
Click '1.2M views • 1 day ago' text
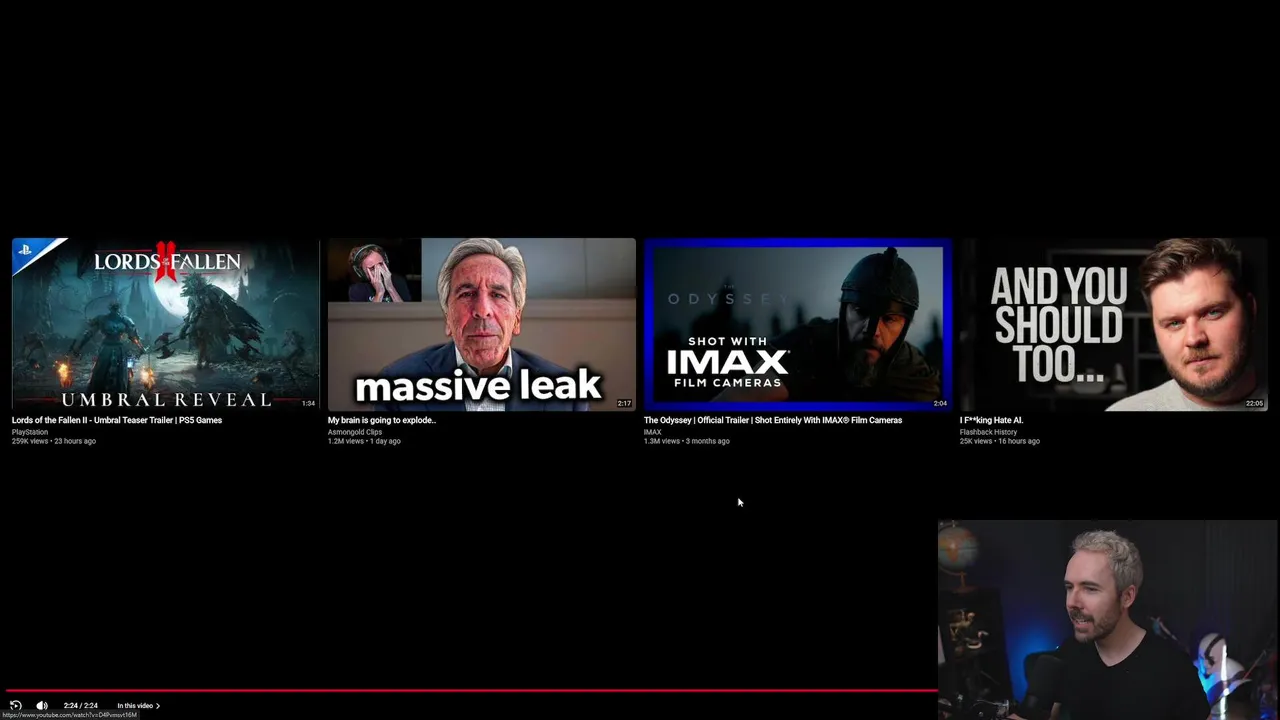[x=364, y=441]
